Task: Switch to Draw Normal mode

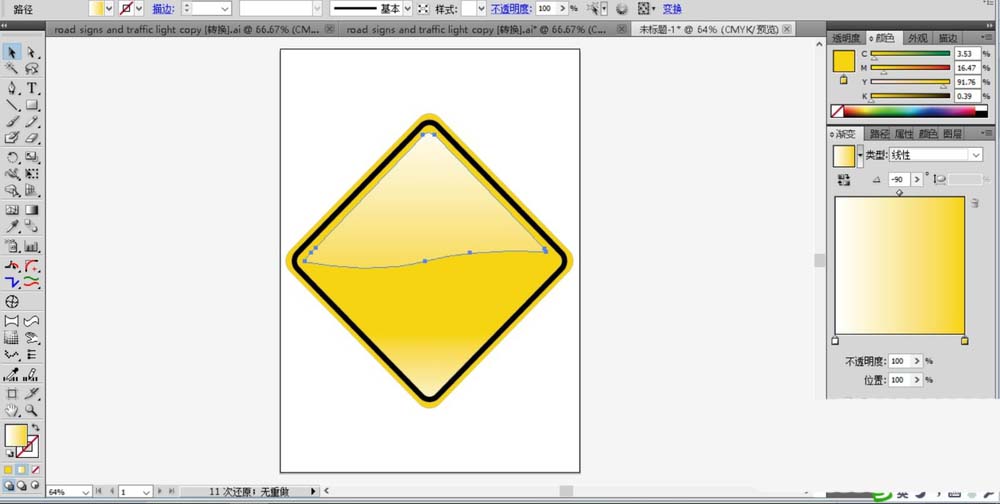Action: point(8,485)
